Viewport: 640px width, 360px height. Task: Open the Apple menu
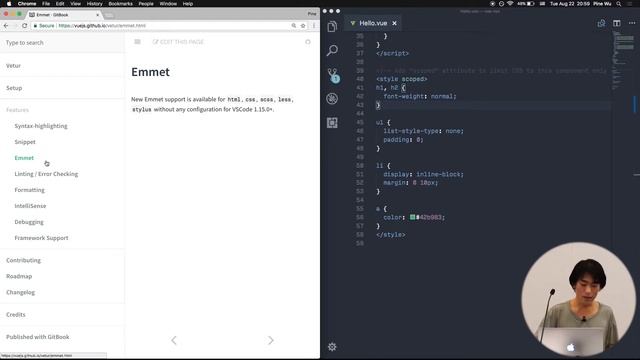pos(9,4)
